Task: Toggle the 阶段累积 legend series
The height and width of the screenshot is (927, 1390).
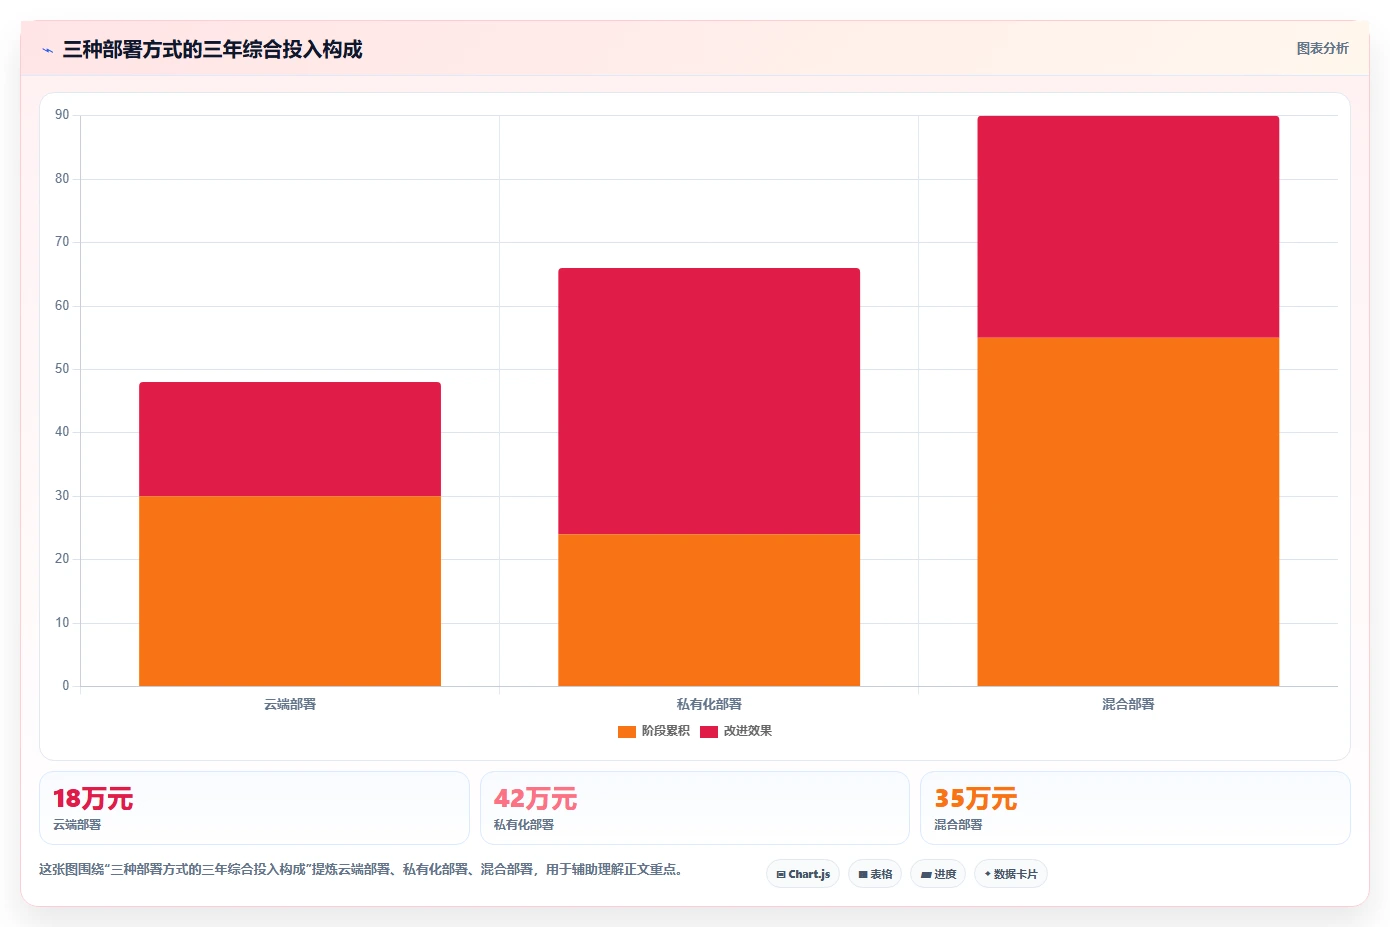Action: point(654,731)
